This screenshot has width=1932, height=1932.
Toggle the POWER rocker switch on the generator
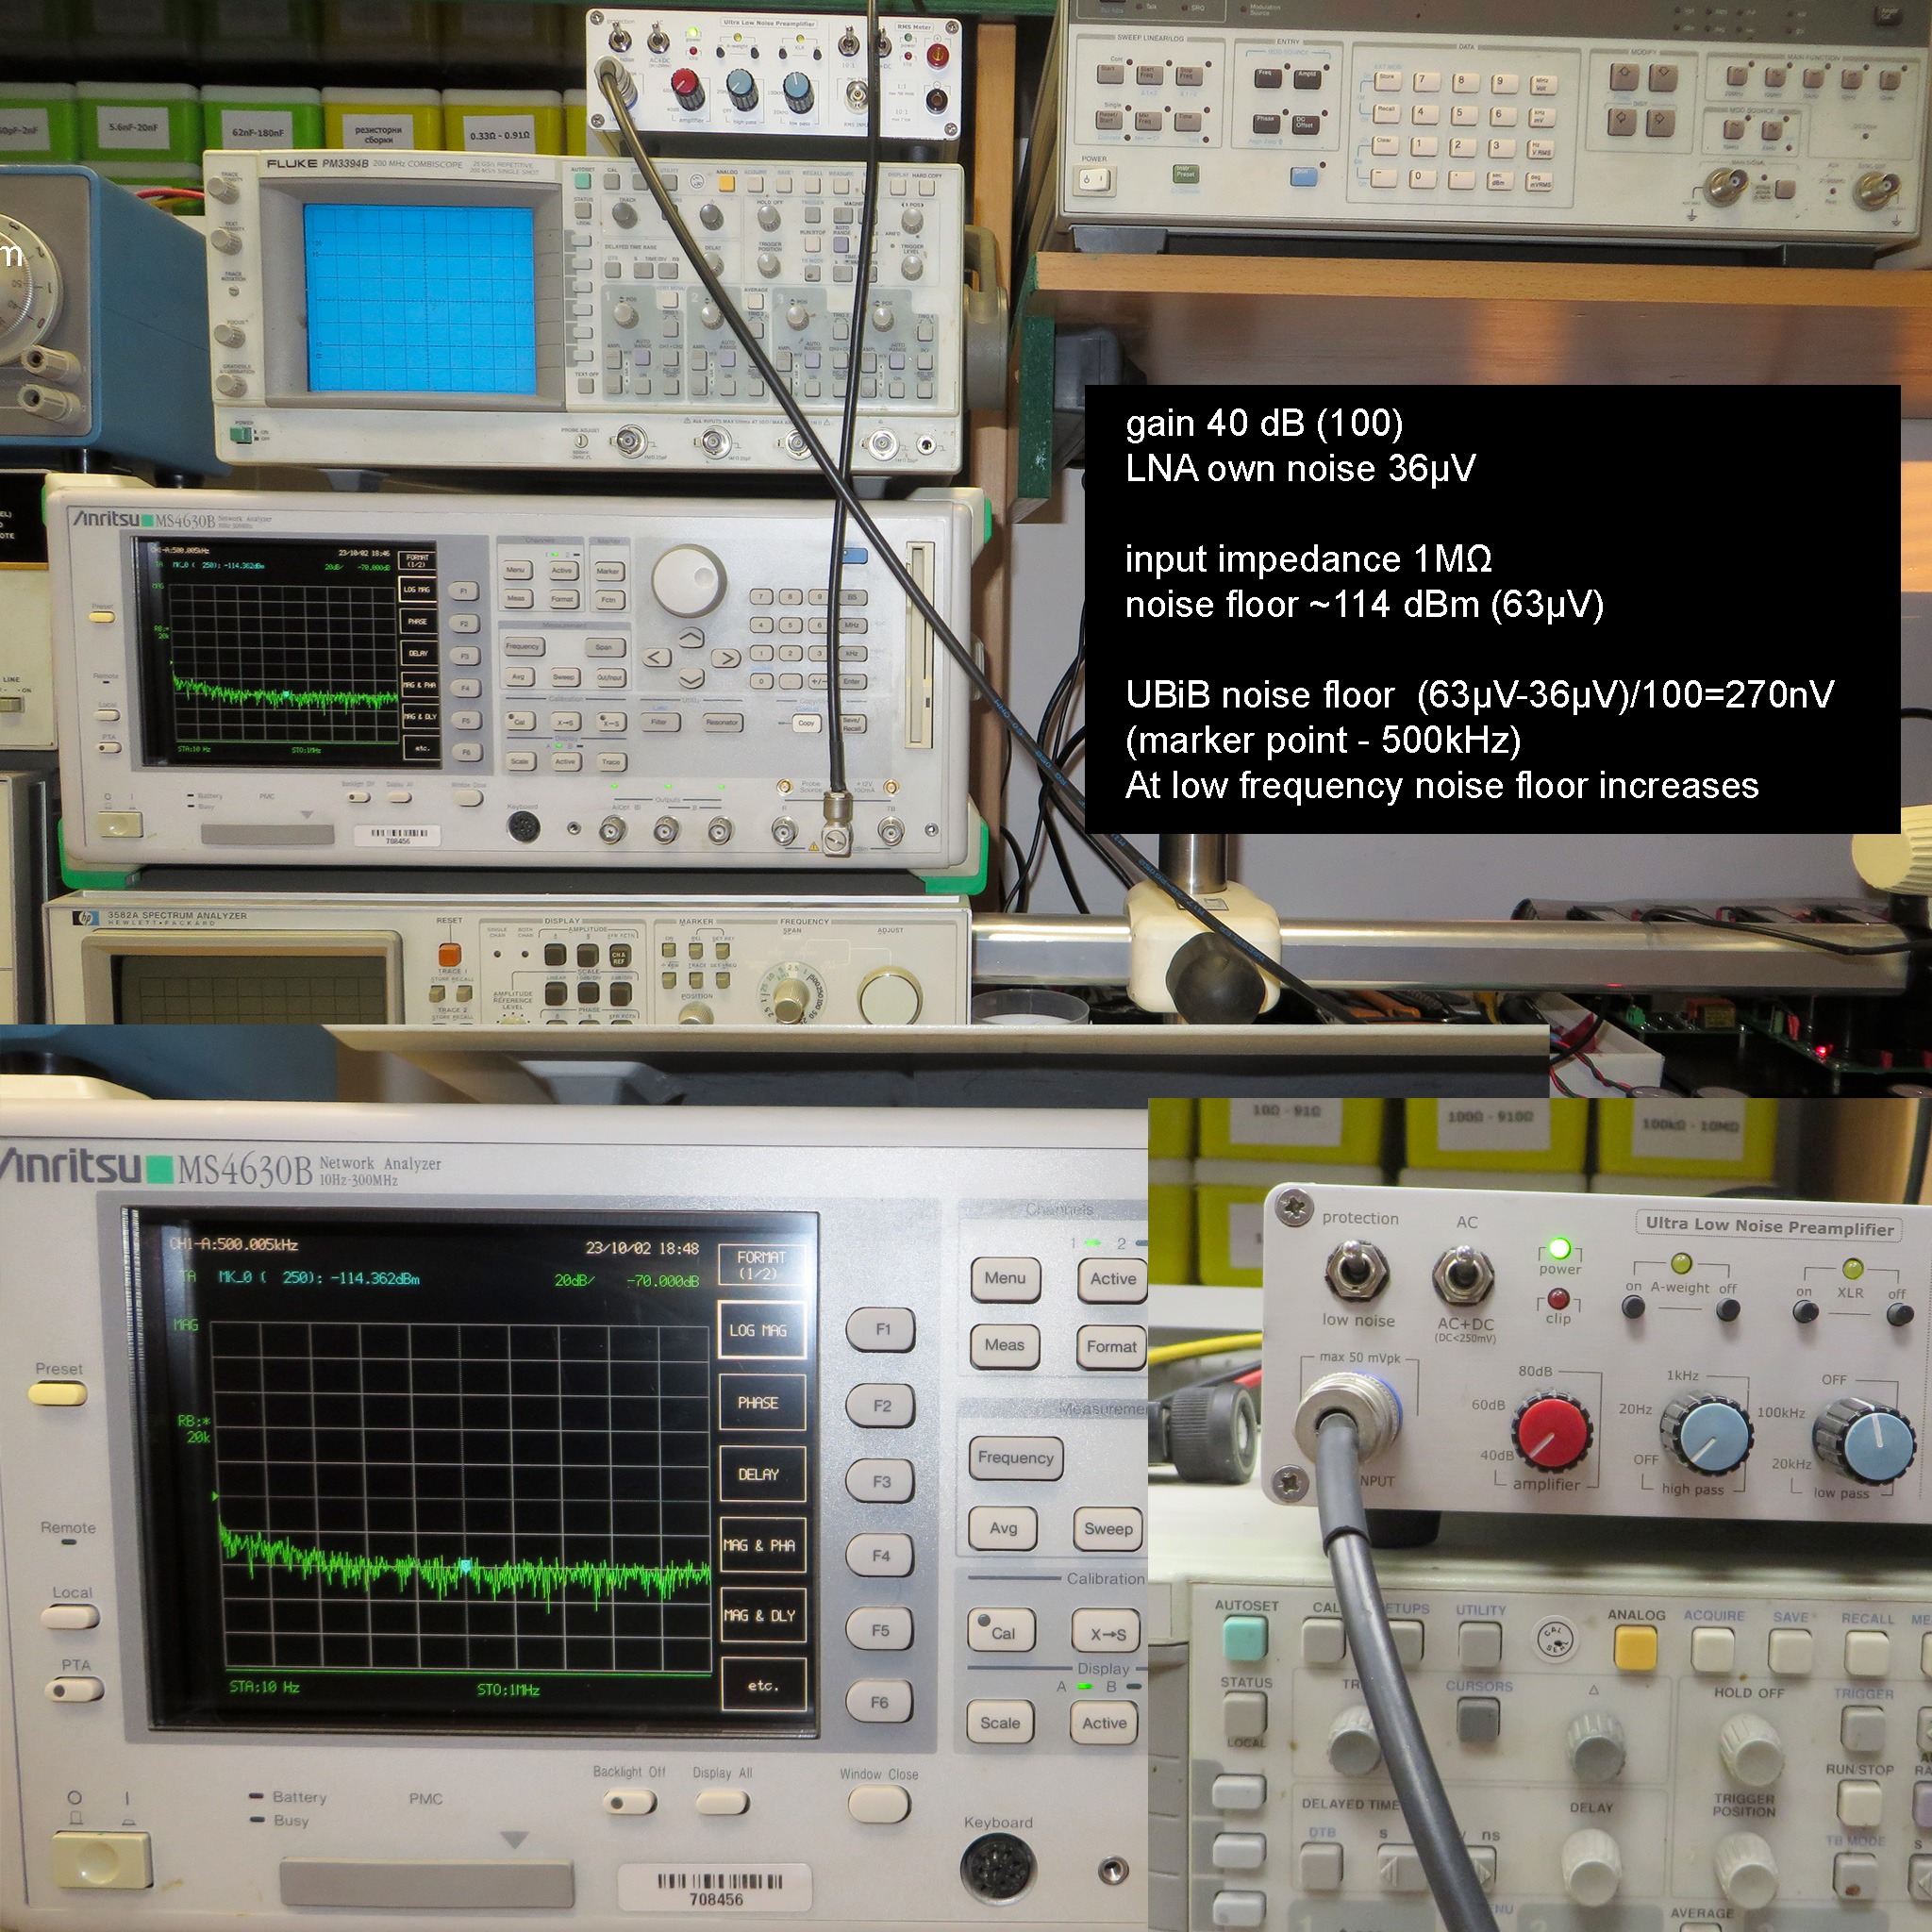pyautogui.click(x=1095, y=181)
